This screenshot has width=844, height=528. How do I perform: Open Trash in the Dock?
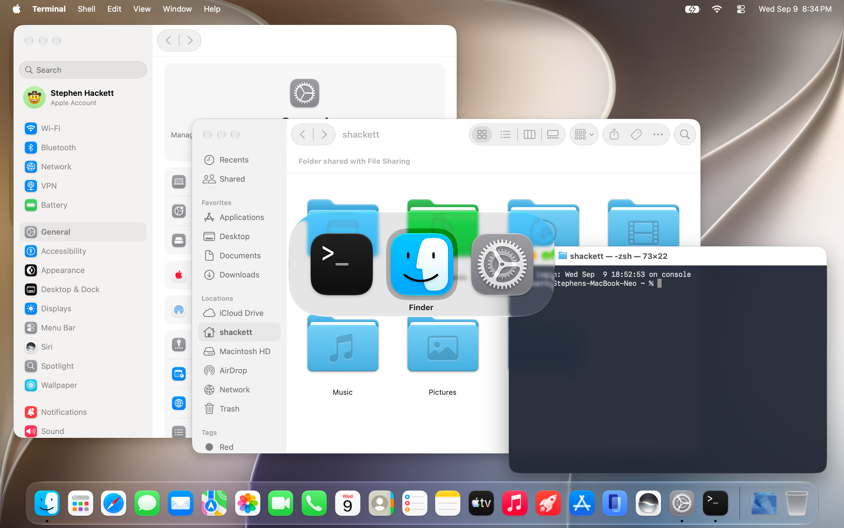[796, 504]
